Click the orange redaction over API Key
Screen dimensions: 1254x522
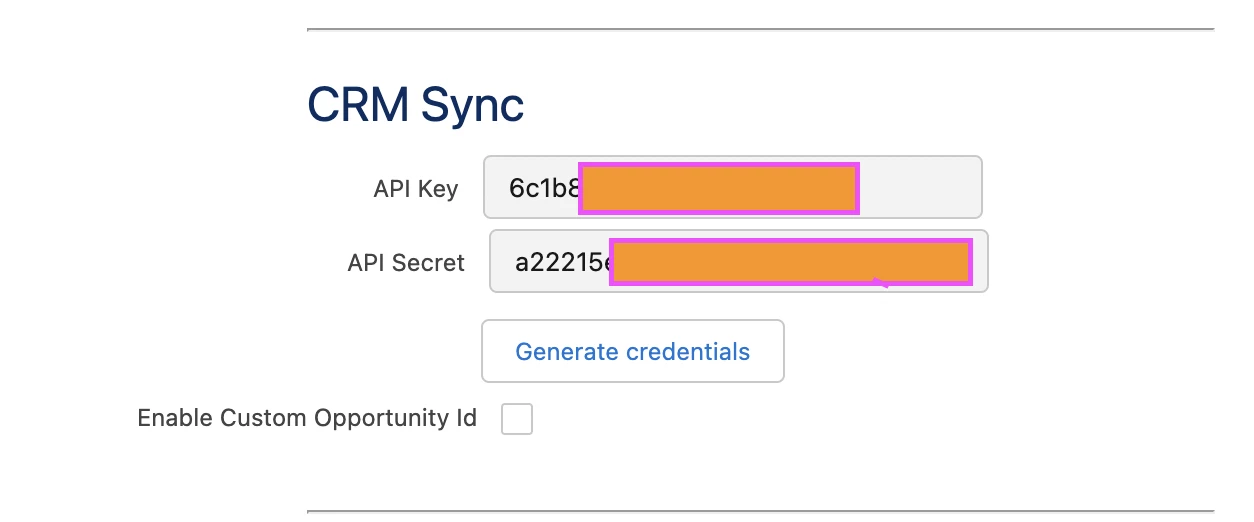(x=719, y=188)
